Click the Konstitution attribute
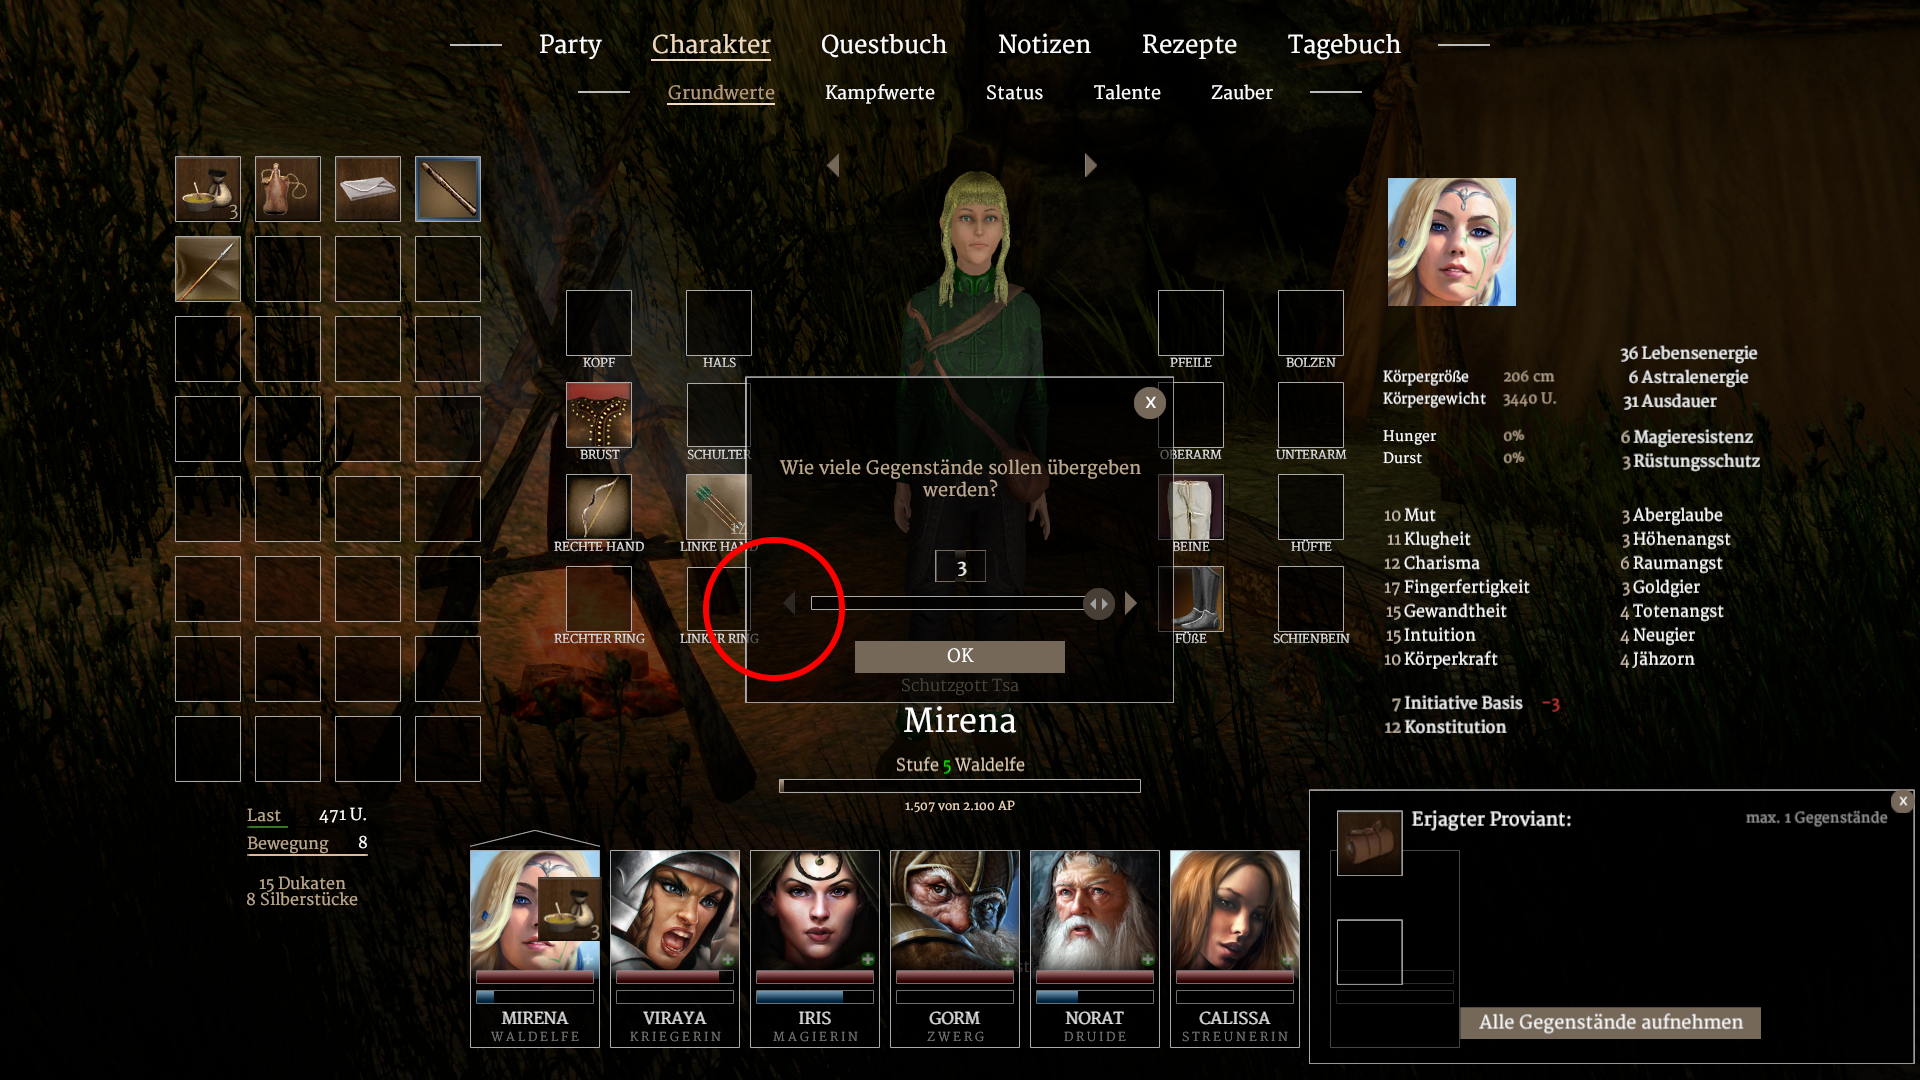Screen dimensions: 1920x1080 point(1445,727)
